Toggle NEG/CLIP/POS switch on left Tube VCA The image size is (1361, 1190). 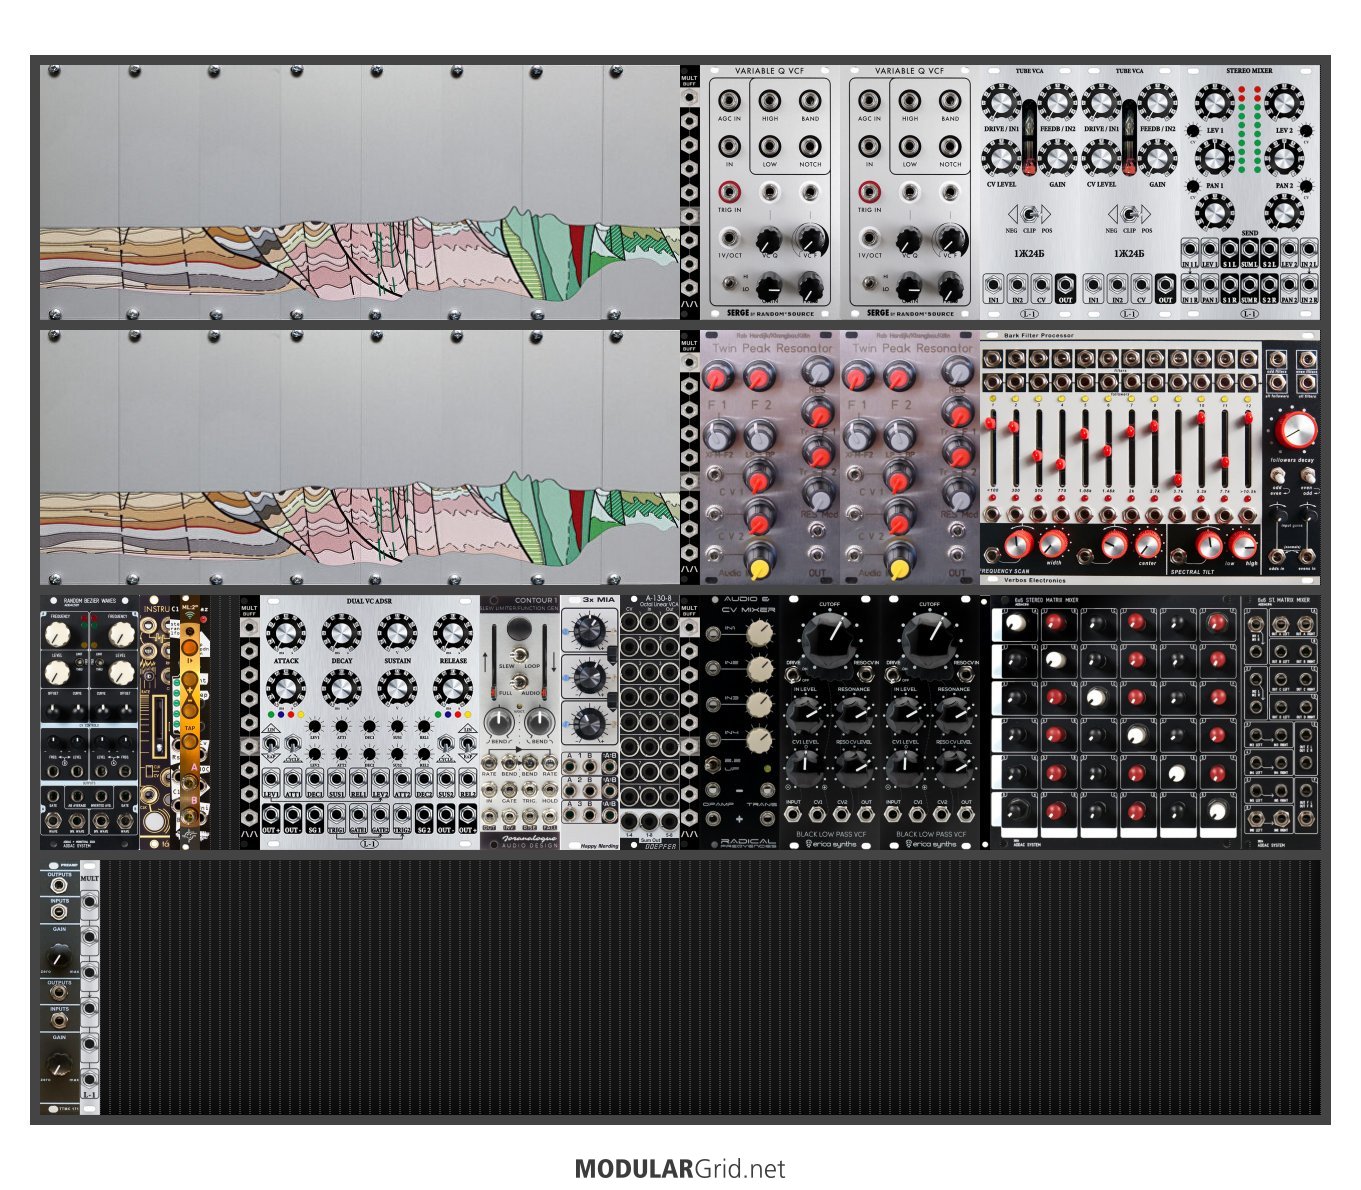1029,214
